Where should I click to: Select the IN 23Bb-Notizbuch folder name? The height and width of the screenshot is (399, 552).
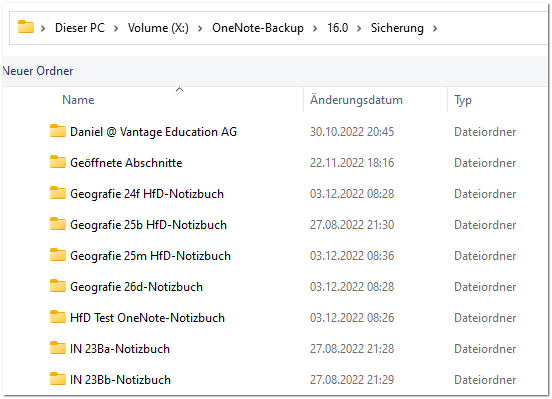coord(120,380)
